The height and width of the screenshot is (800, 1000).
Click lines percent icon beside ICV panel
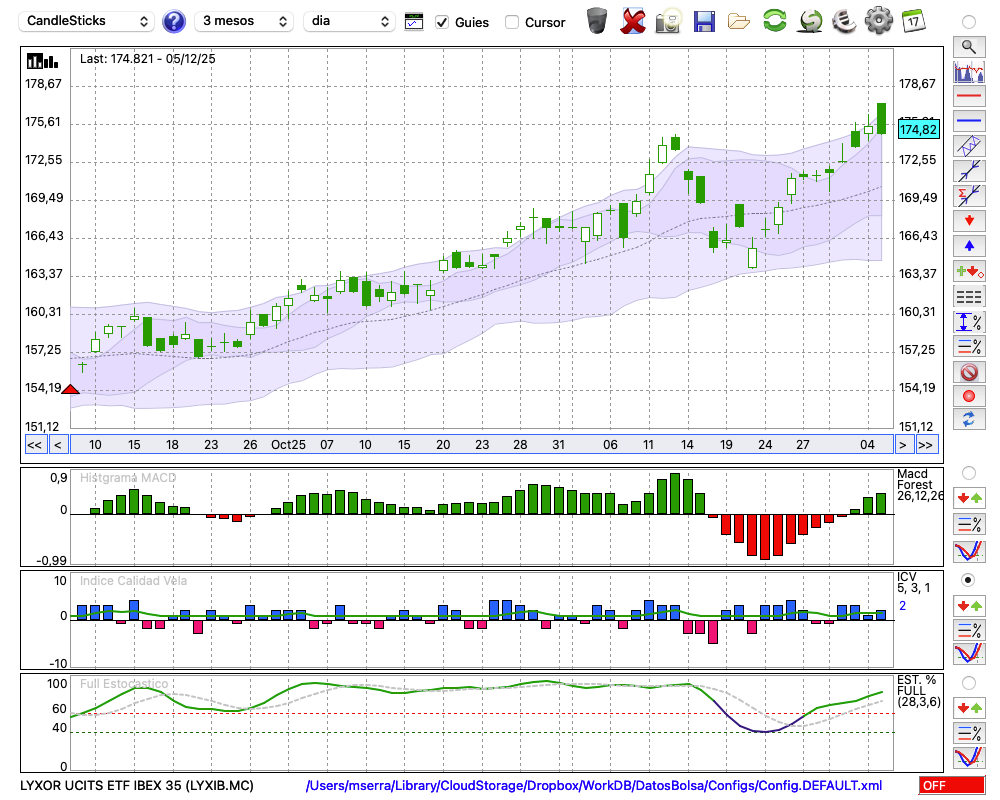tap(969, 630)
